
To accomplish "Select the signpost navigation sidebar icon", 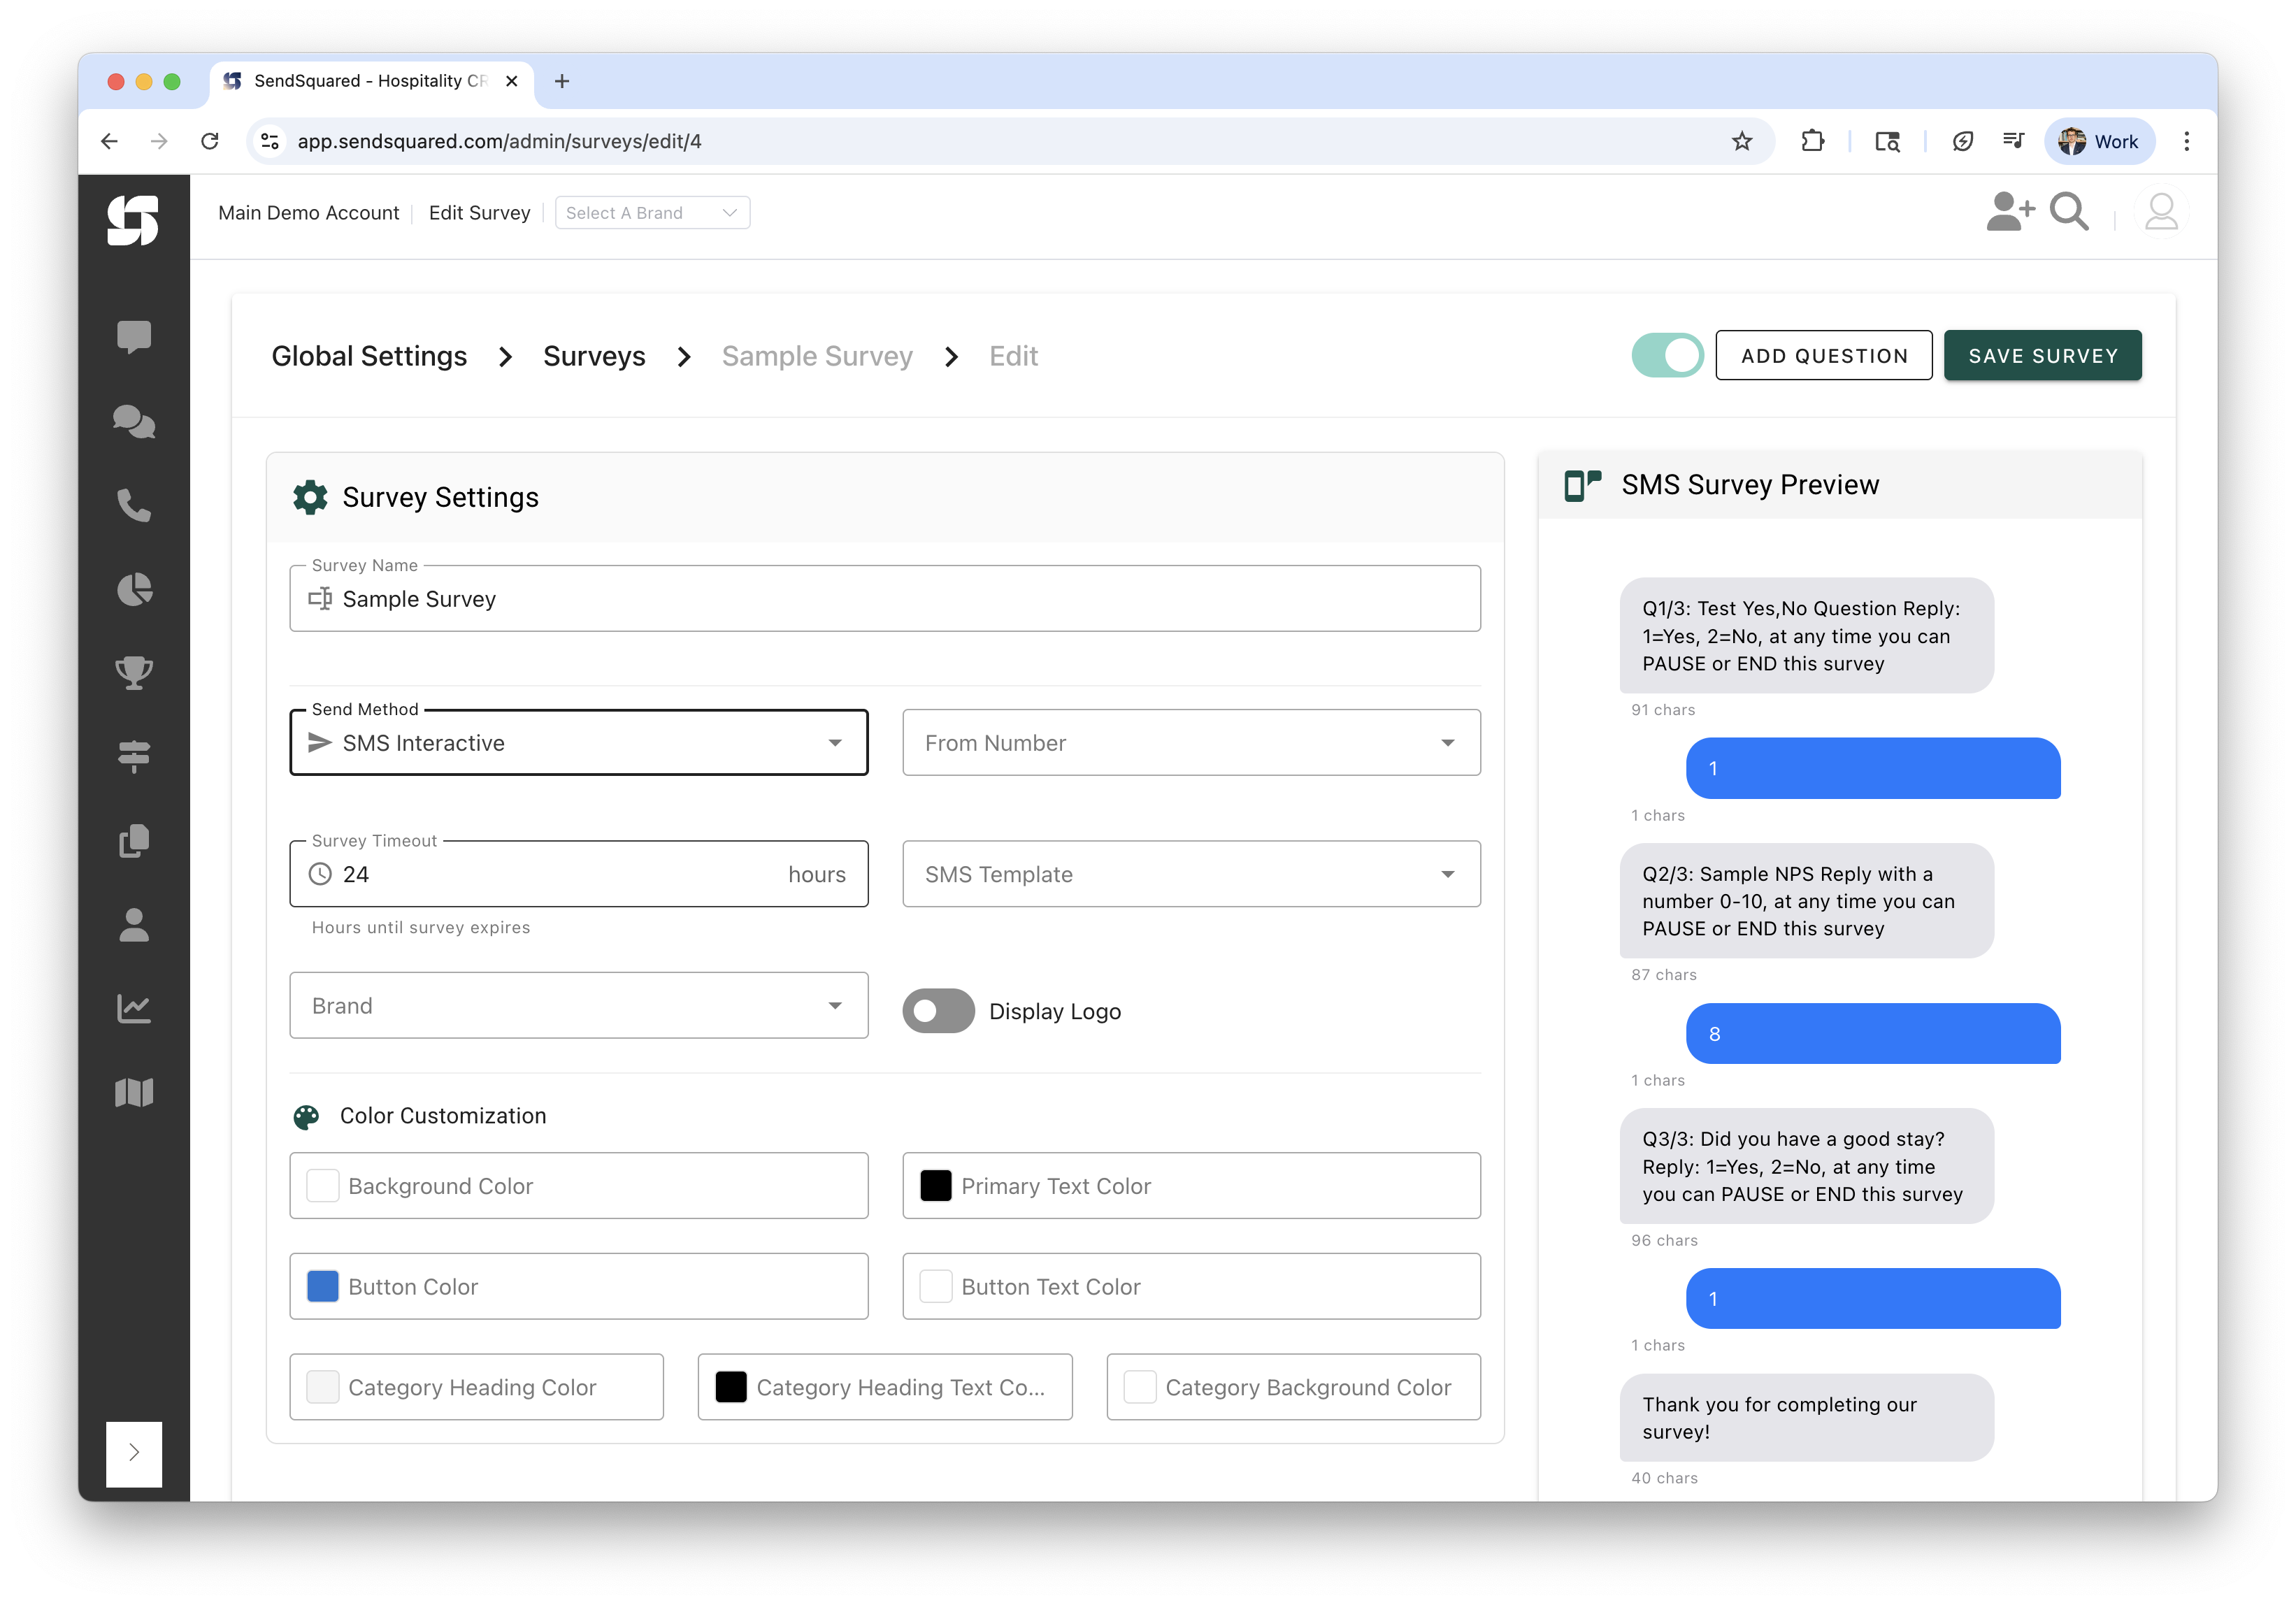I will point(135,756).
